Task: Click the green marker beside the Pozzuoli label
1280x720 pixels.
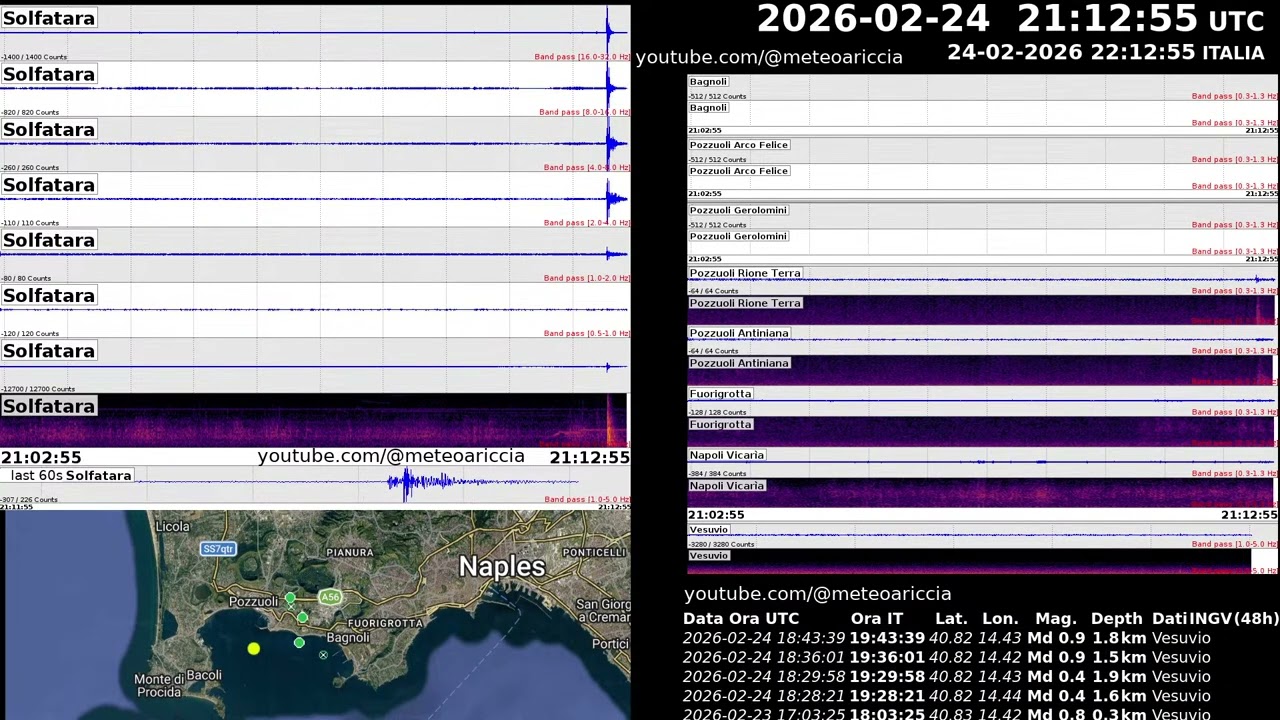Action: (290, 599)
